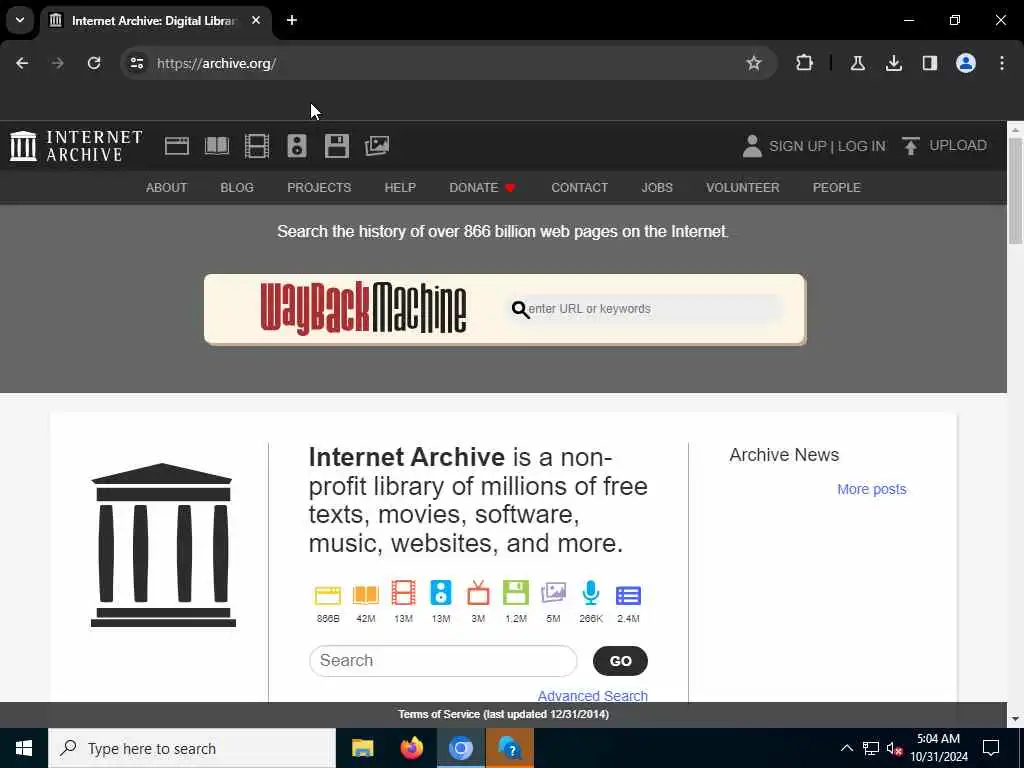Open the Web (Wayback) icon in top nav
This screenshot has width=1024, height=768.
(176, 146)
